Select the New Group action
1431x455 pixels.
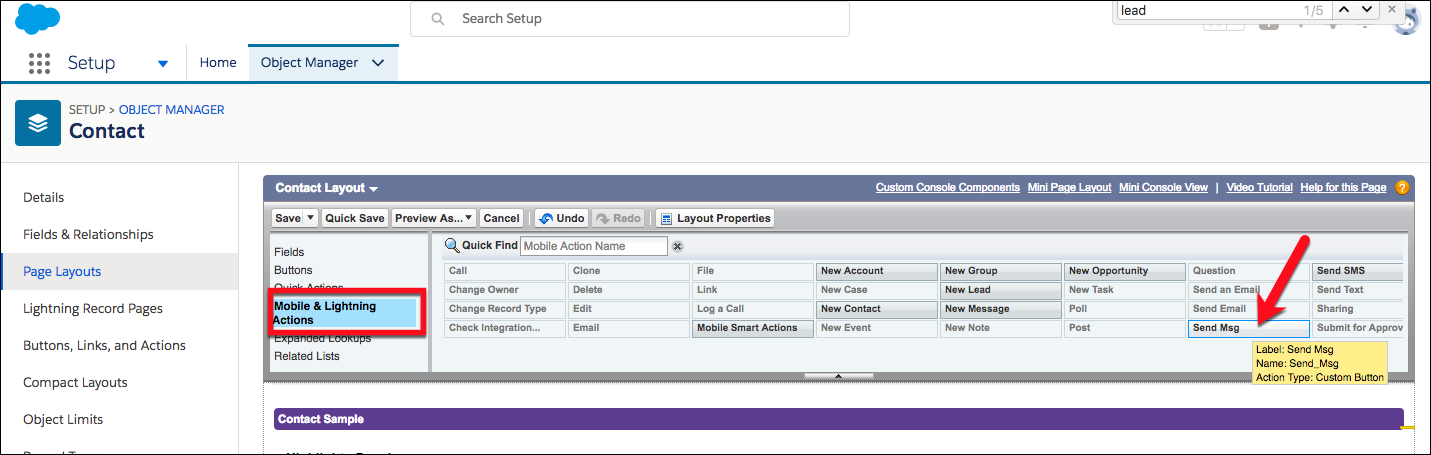1001,271
